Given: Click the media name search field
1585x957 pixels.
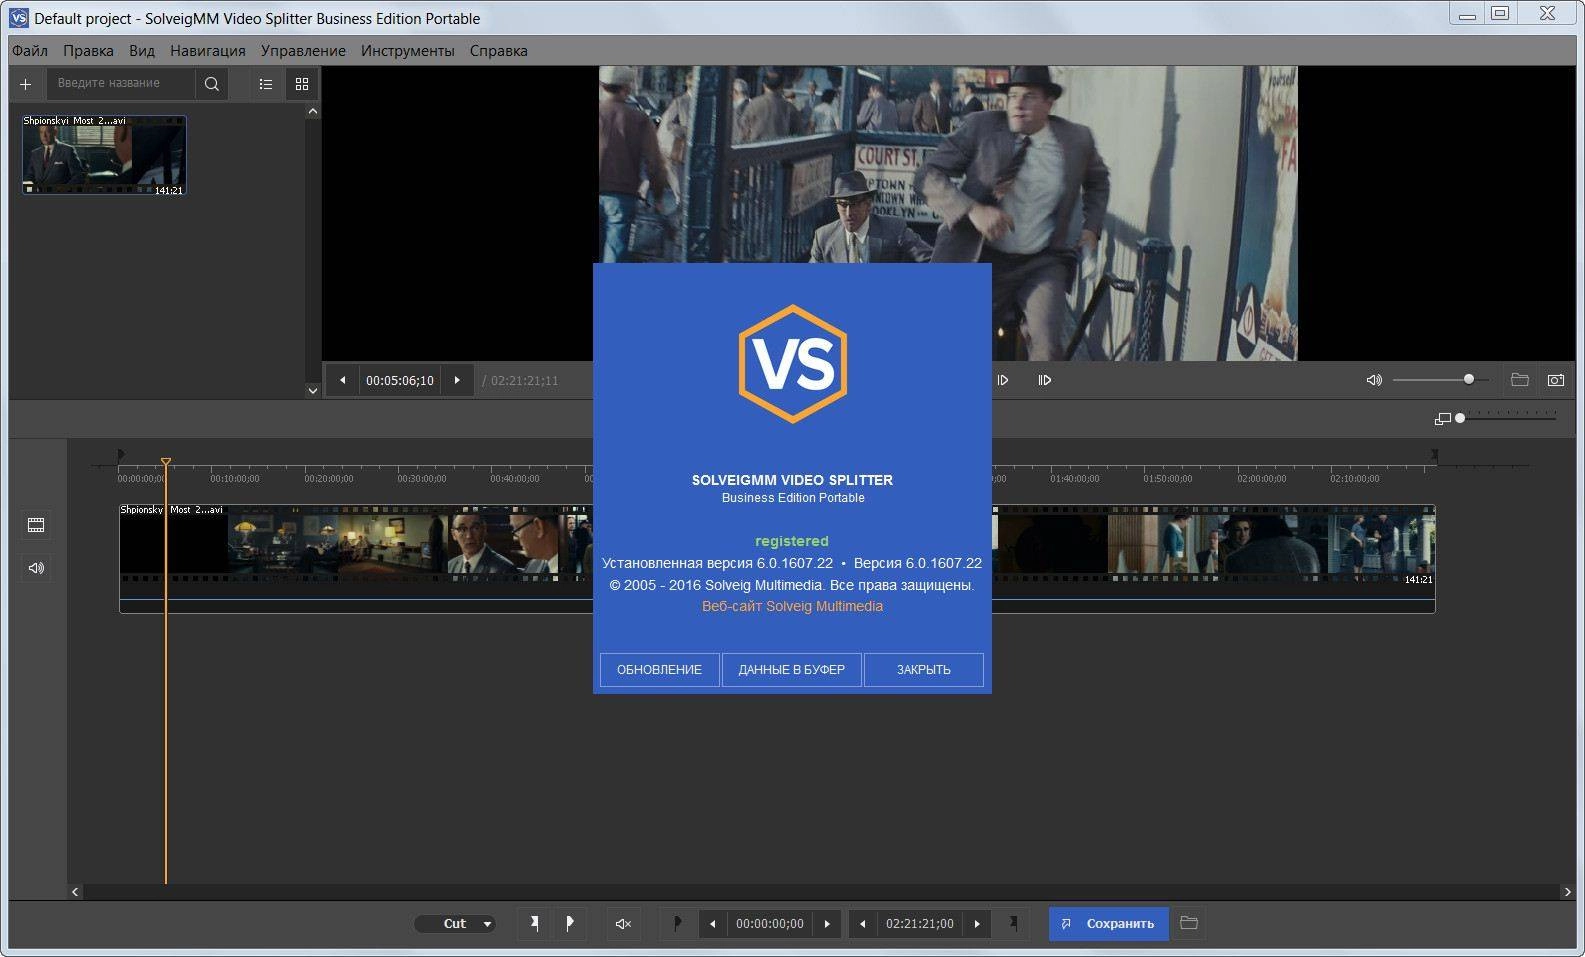Looking at the screenshot, I should tap(121, 84).
